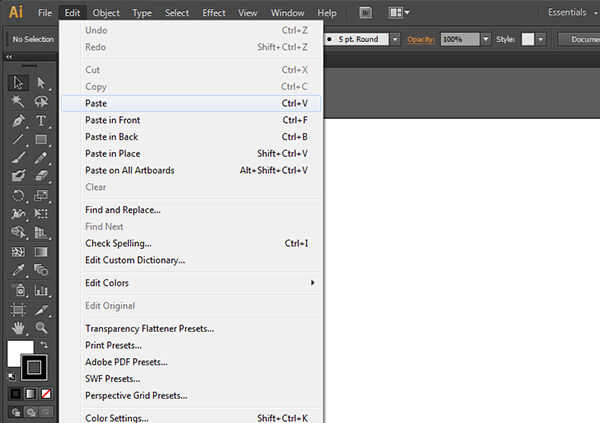The image size is (600, 423).
Task: Click the Opacity 100% field
Action: click(460, 39)
